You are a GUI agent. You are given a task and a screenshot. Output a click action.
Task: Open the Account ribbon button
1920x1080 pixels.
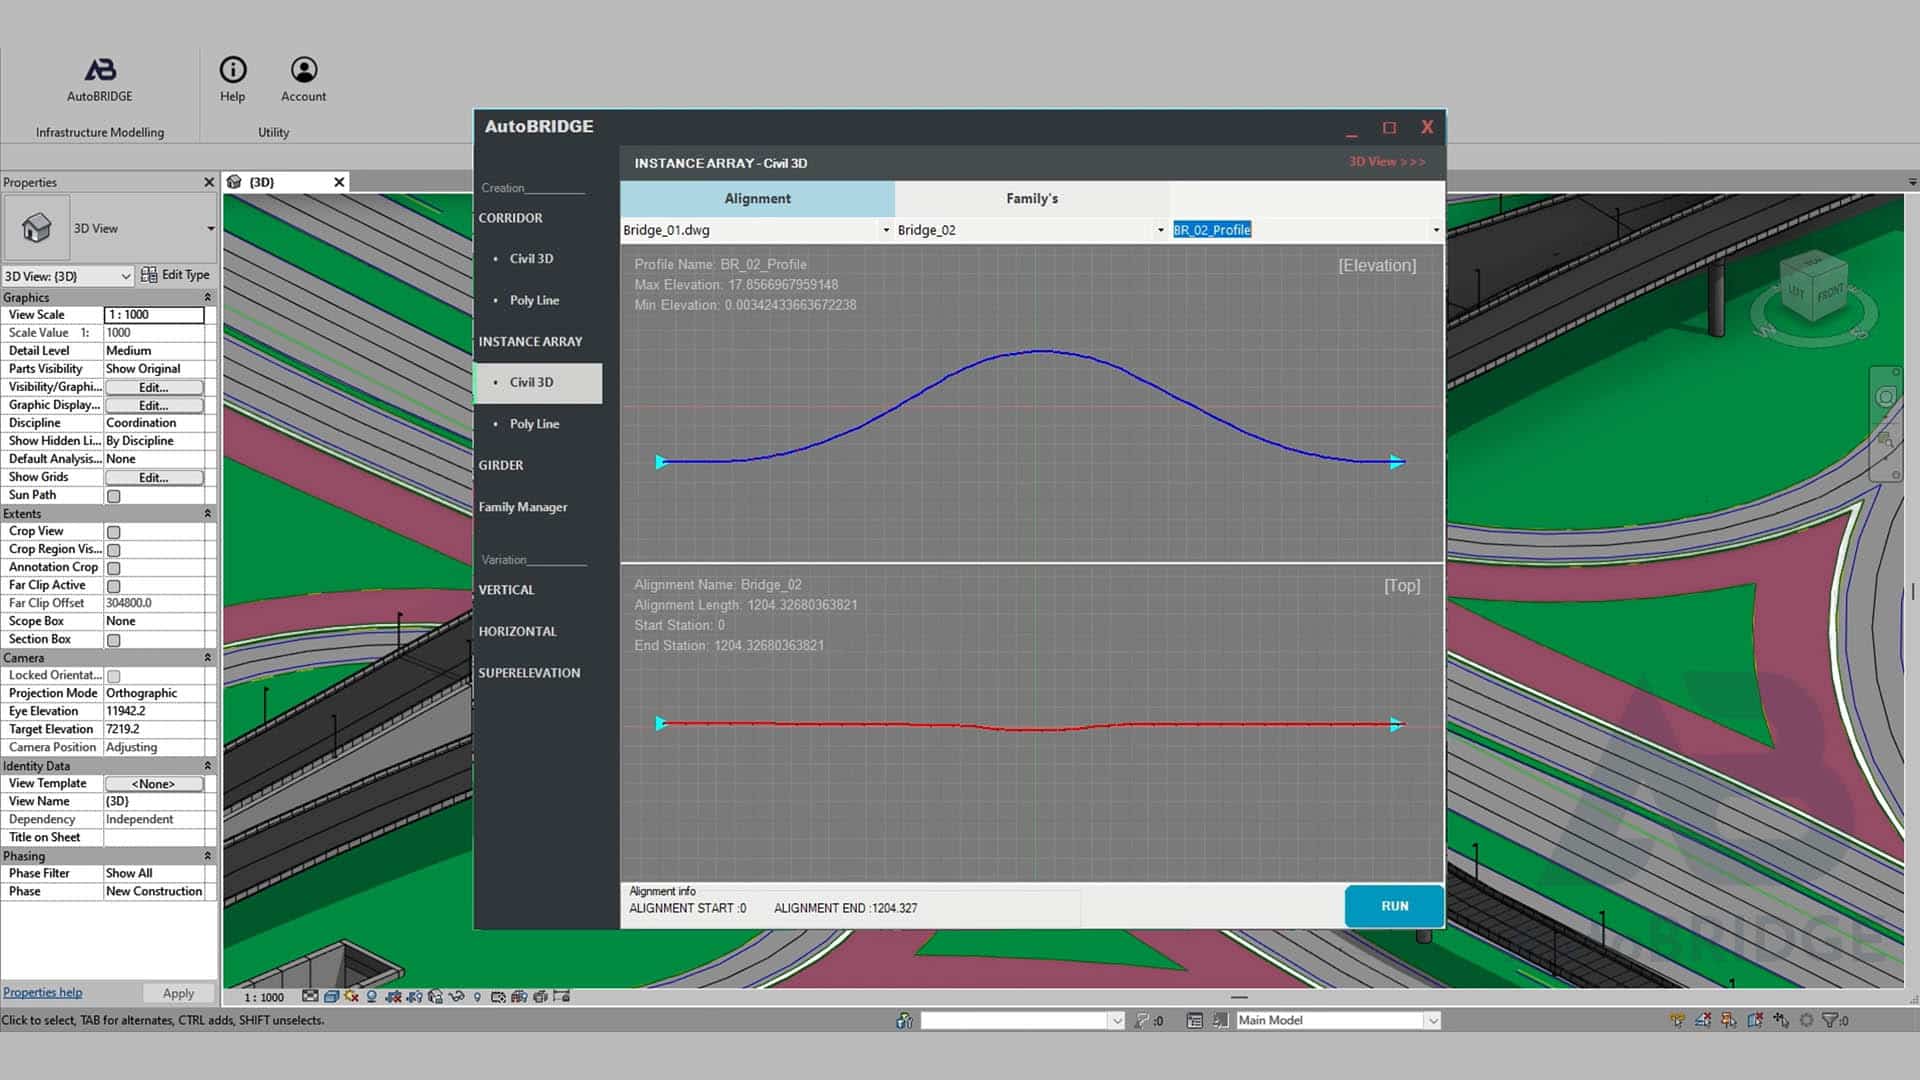point(303,80)
